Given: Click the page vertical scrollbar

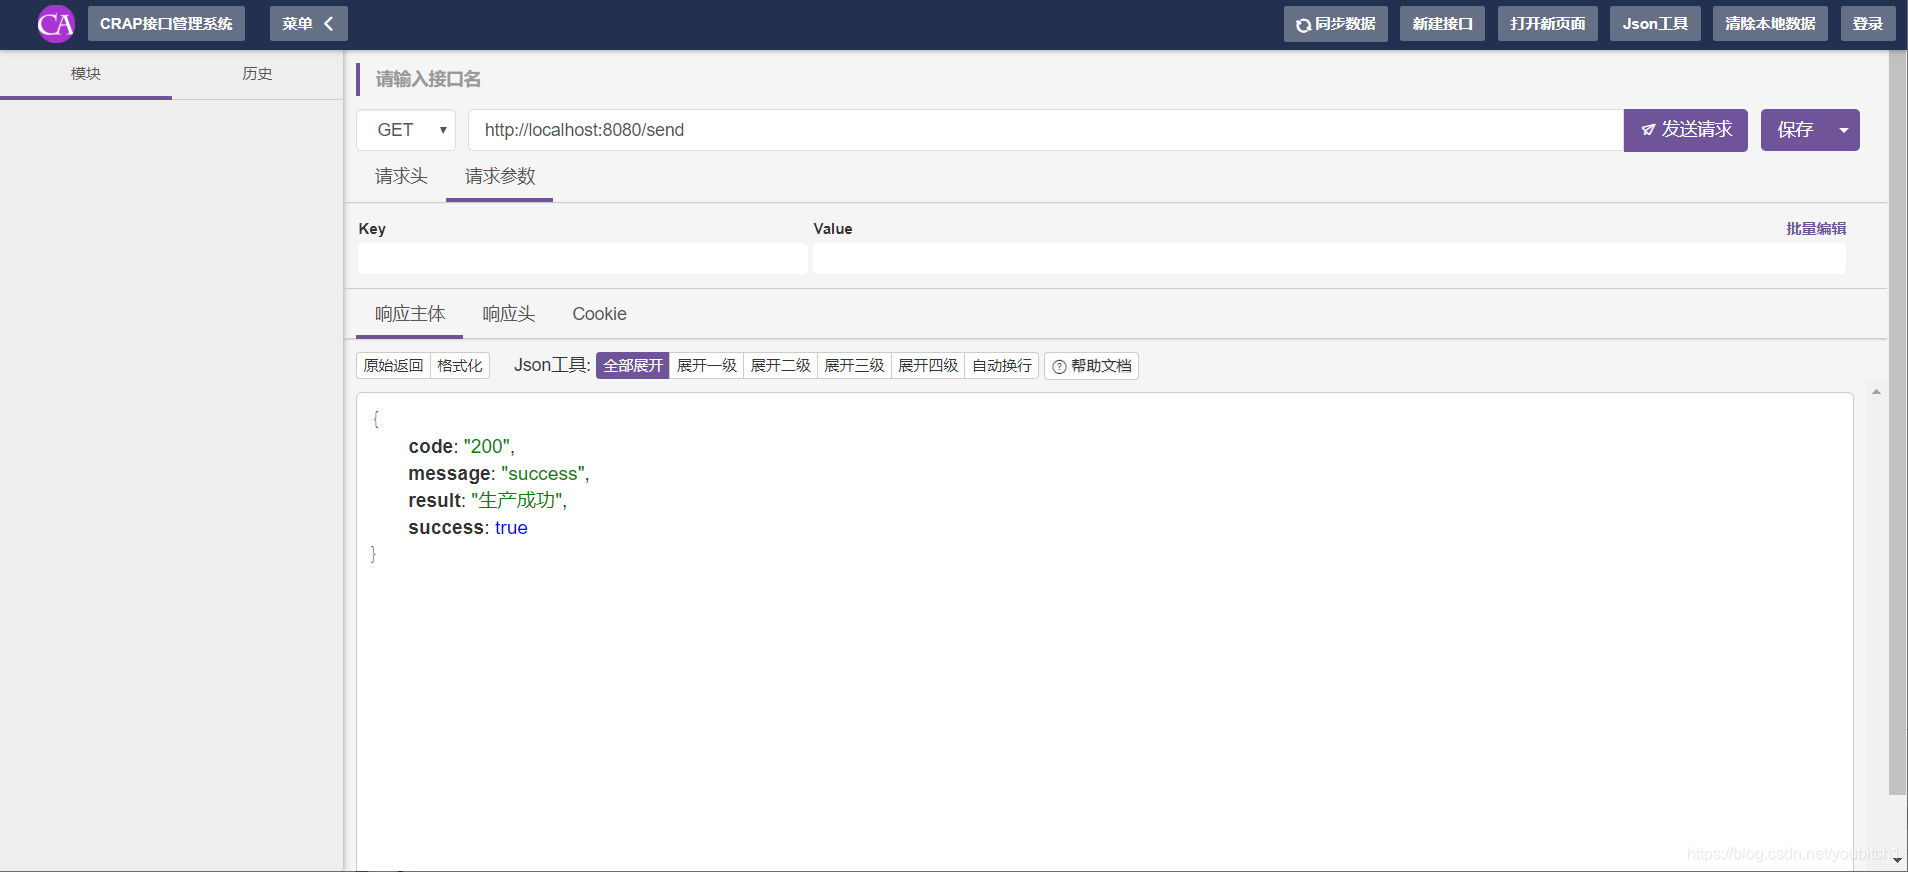Looking at the screenshot, I should [x=1897, y=422].
